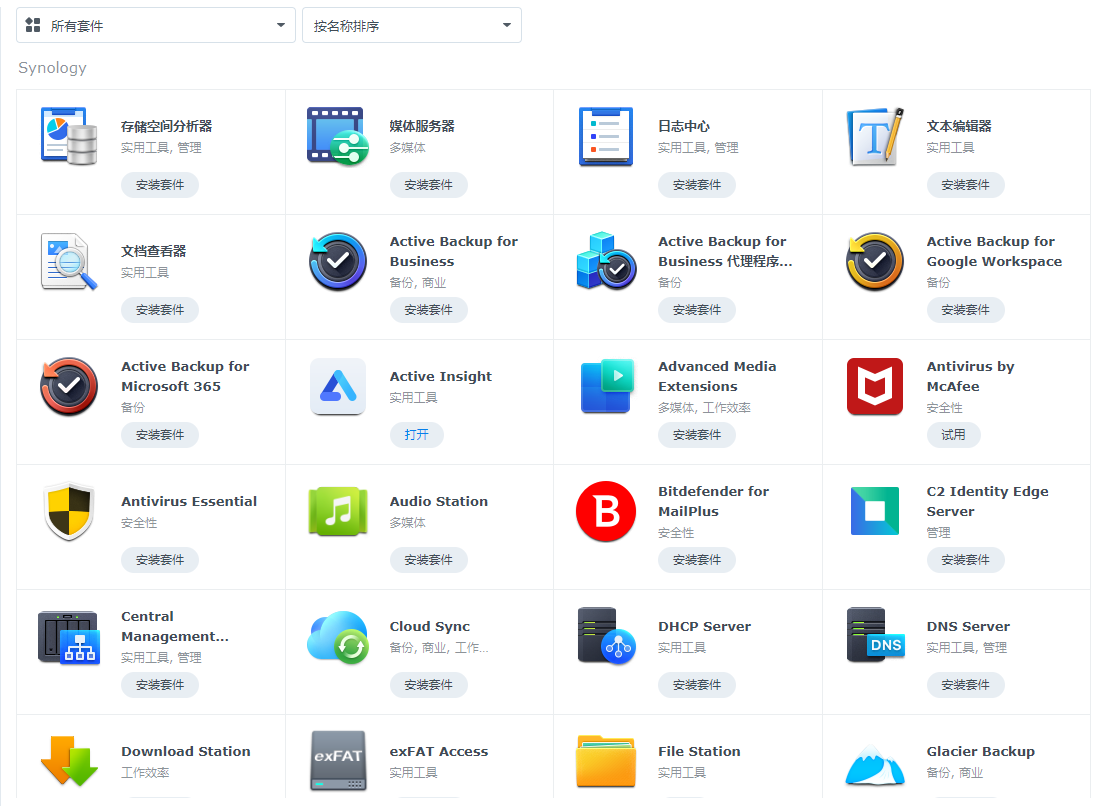The image size is (1093, 806).
Task: Click the C2 Identity Edge Server icon
Action: [875, 511]
